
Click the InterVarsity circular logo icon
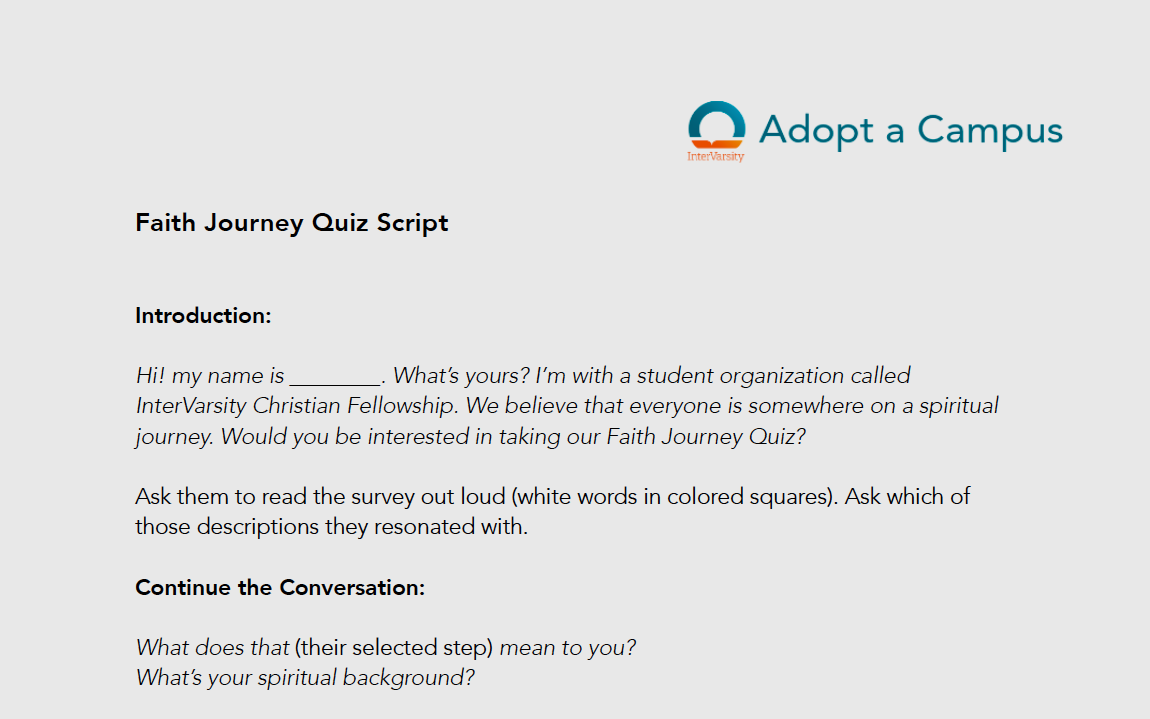pos(717,124)
